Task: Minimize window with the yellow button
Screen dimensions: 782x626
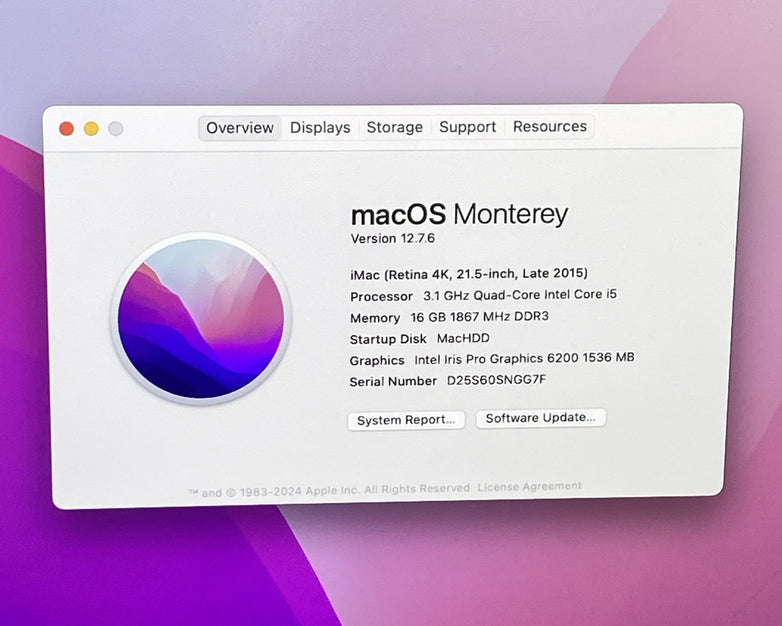Action: (91, 128)
